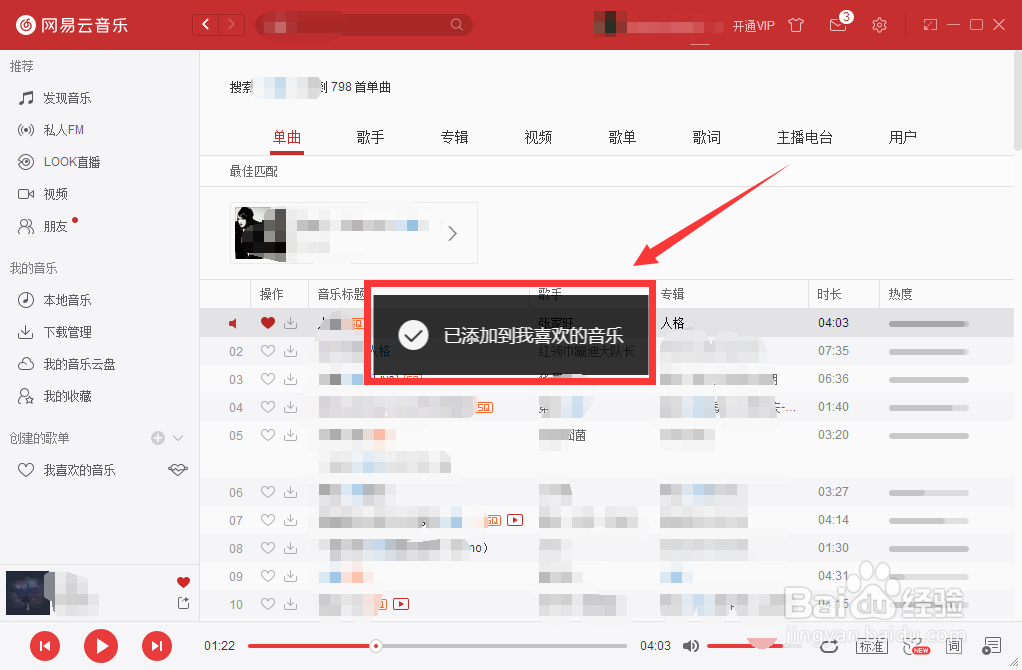Switch to the 主播电台 tab

(805, 138)
